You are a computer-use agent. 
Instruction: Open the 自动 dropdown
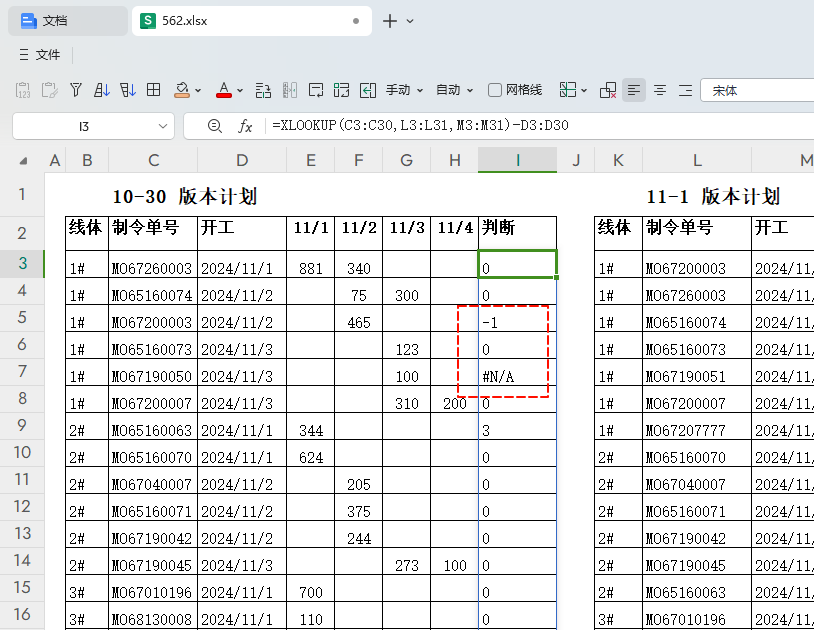454,90
